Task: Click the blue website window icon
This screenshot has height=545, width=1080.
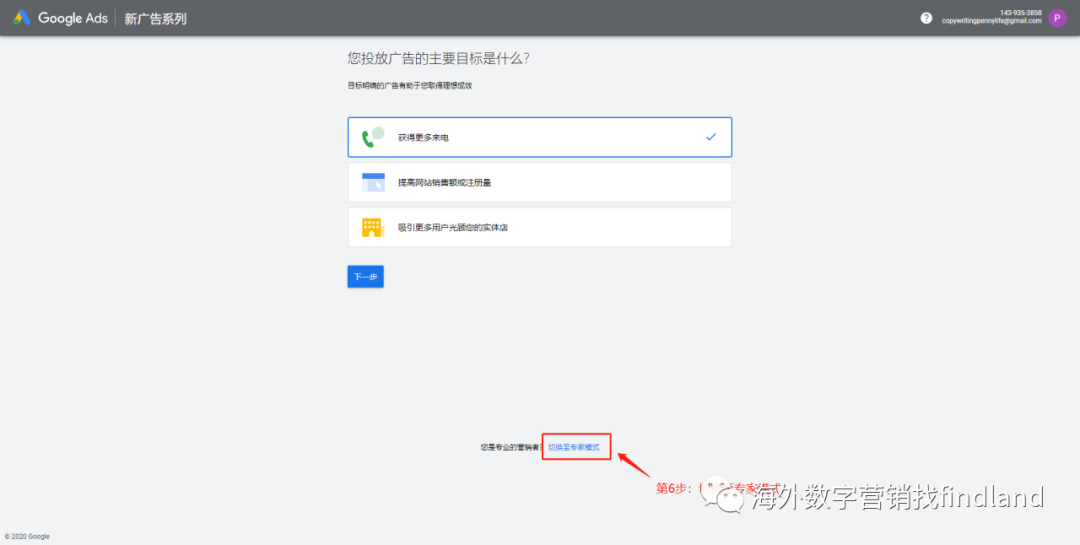Action: (373, 183)
